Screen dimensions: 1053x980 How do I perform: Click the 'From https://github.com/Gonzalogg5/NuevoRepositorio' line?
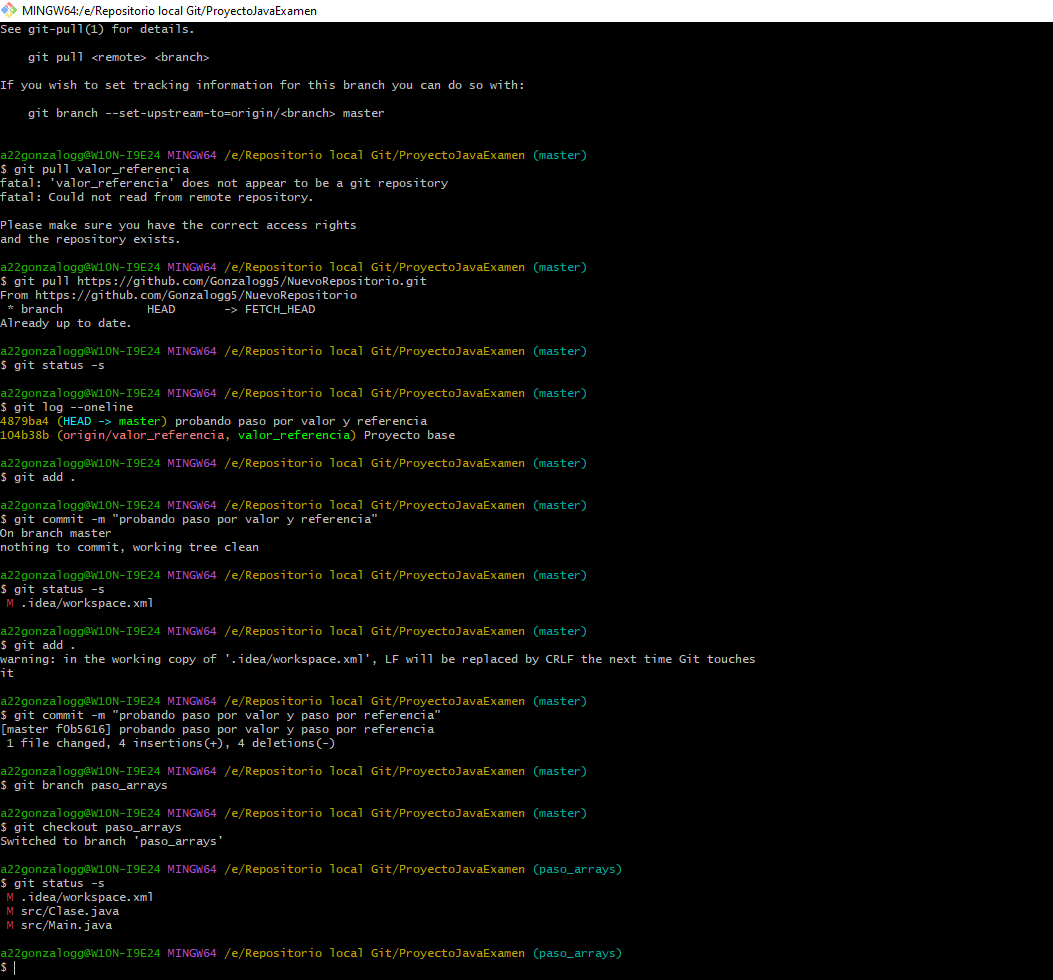pos(179,296)
